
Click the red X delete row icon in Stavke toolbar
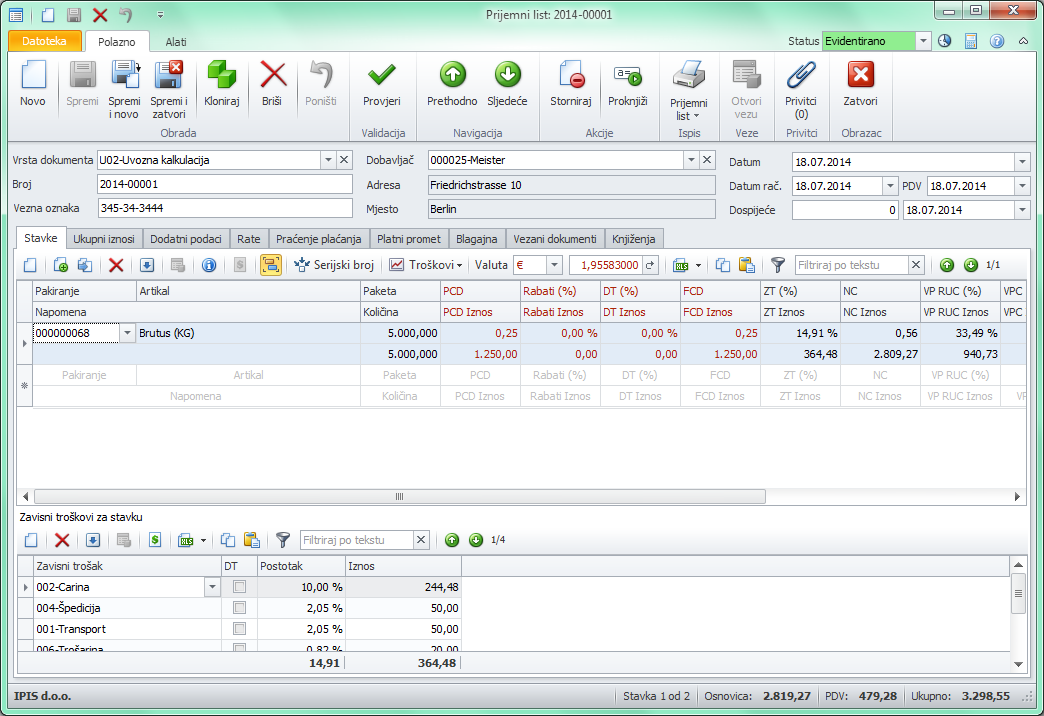coord(116,265)
